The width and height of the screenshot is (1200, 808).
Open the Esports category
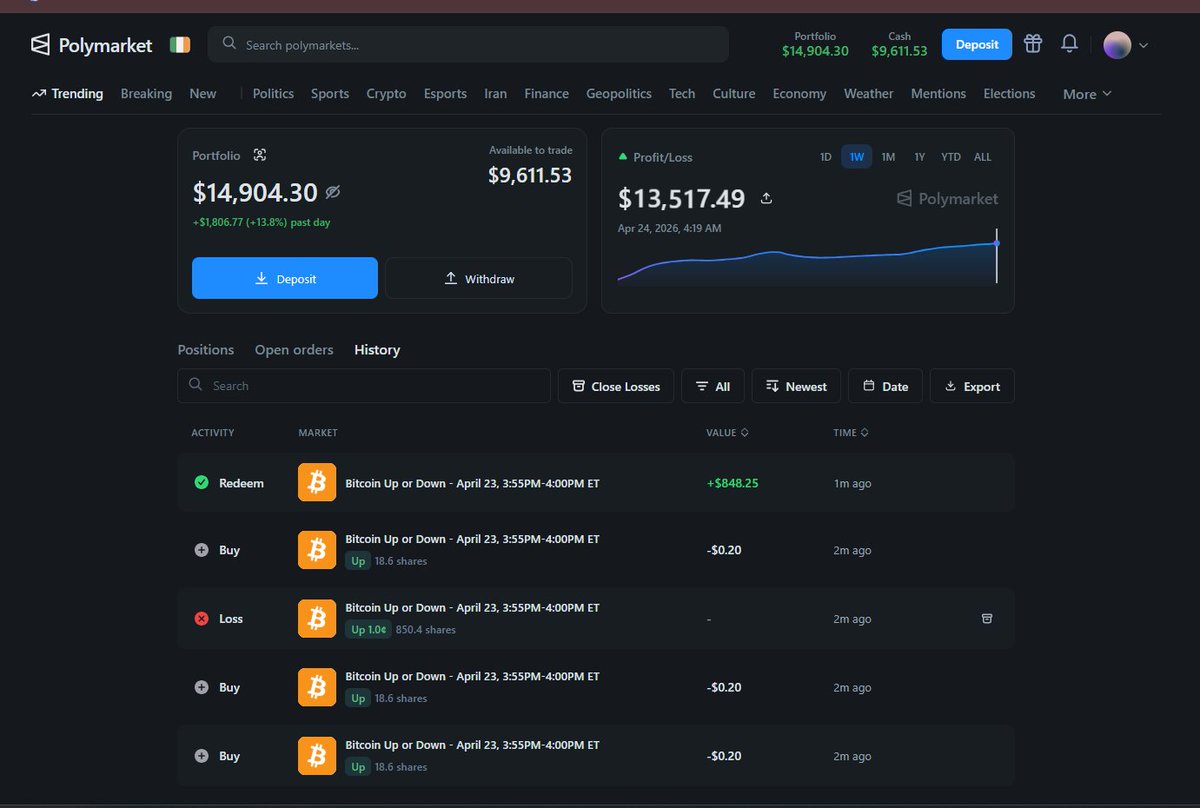tap(445, 93)
